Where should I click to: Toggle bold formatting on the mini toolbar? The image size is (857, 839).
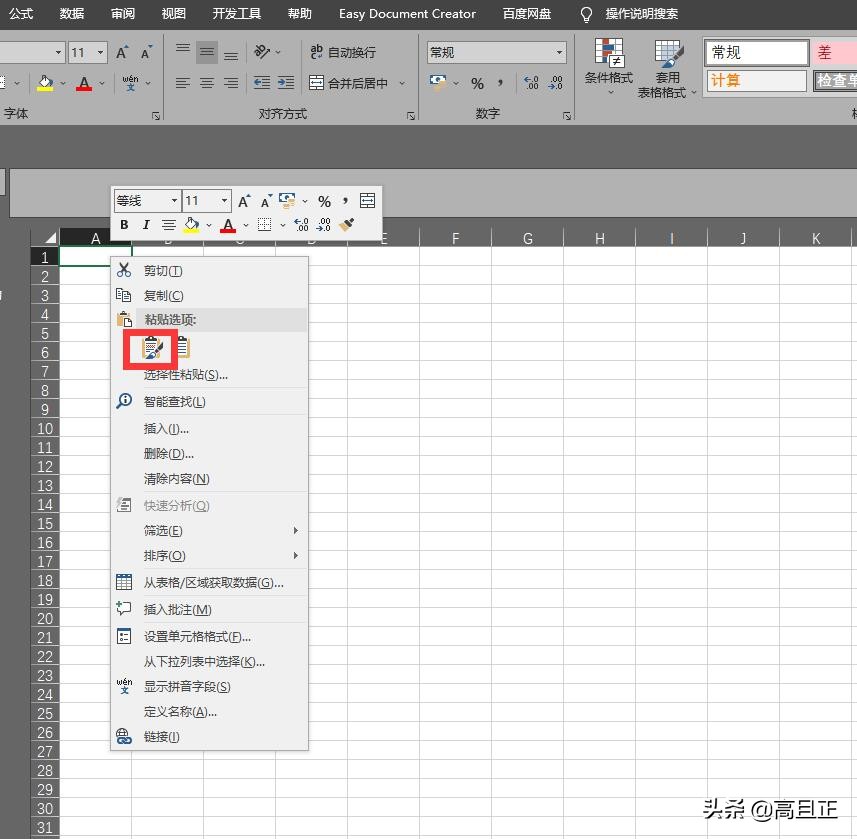tap(124, 224)
